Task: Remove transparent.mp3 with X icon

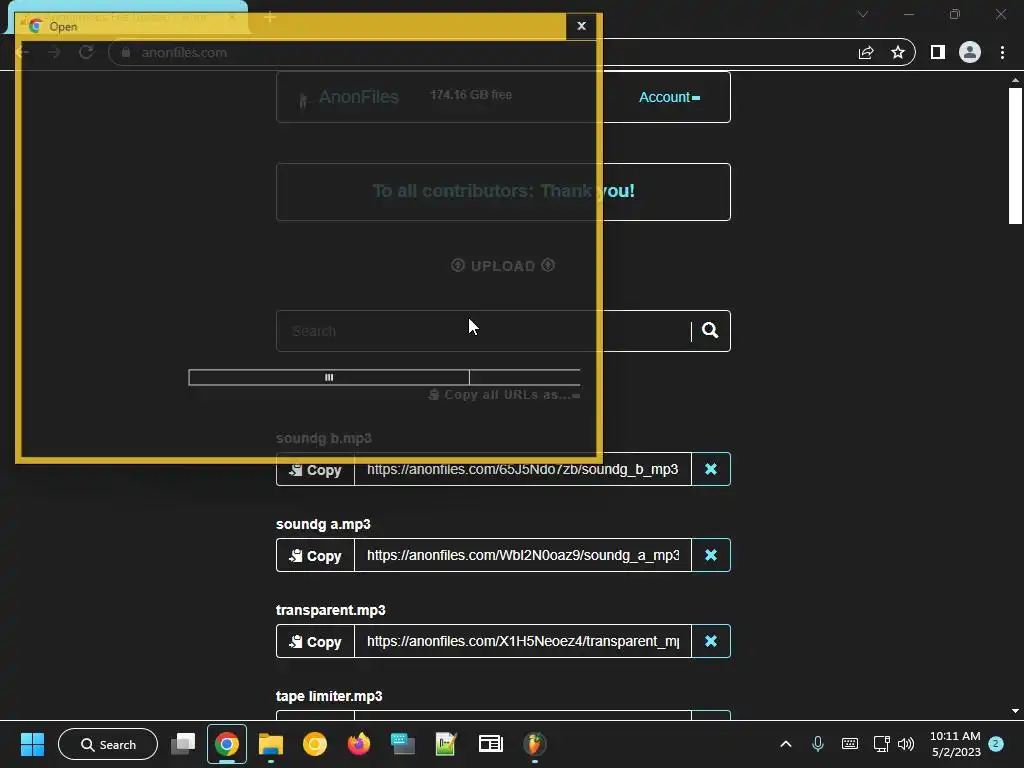Action: [711, 641]
